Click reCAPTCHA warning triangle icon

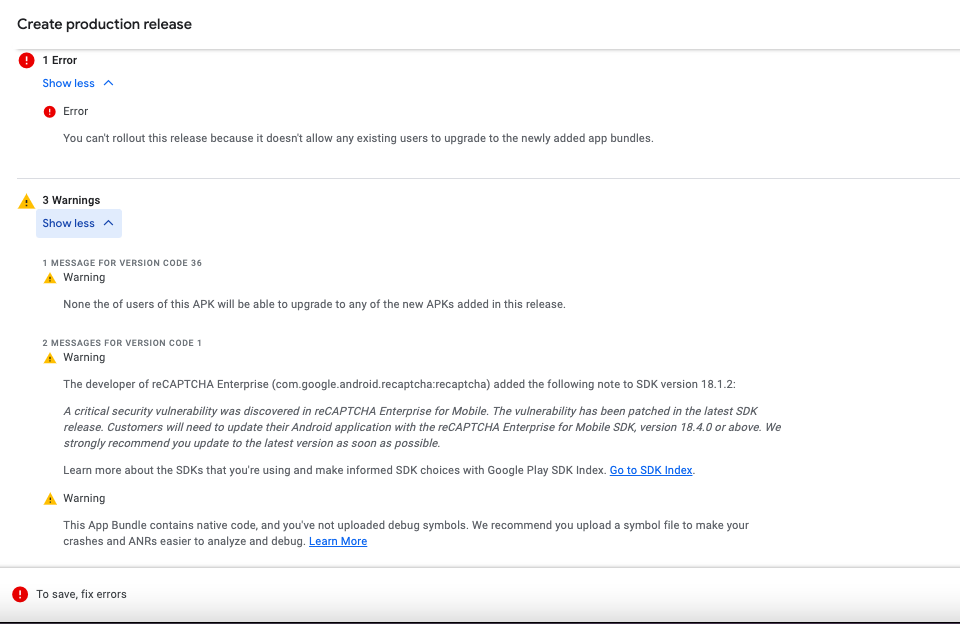pos(50,358)
